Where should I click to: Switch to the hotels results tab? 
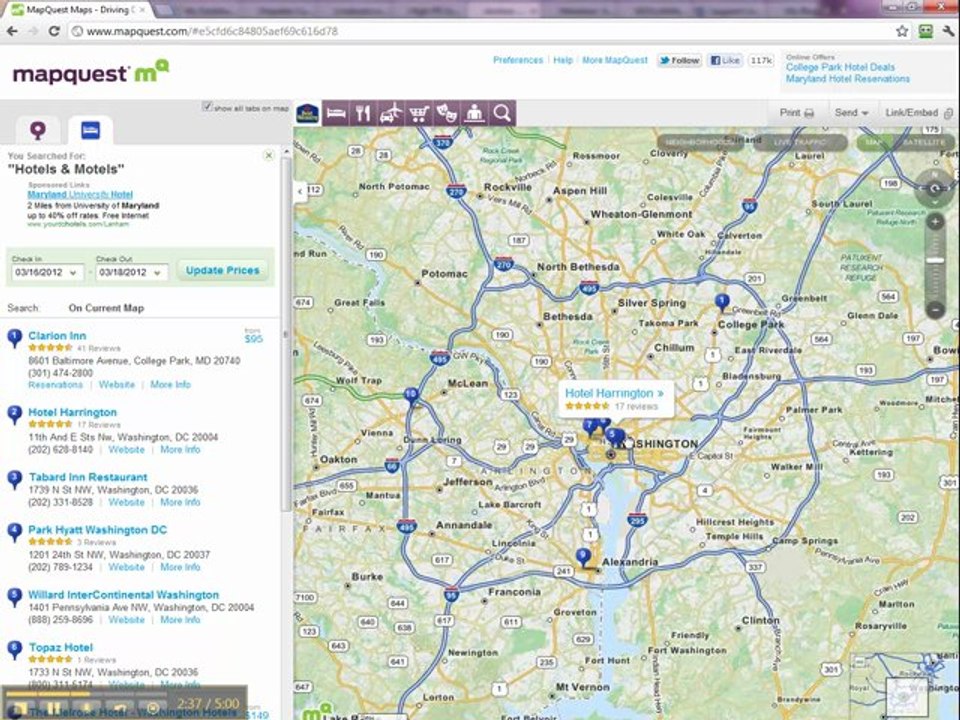tap(91, 130)
